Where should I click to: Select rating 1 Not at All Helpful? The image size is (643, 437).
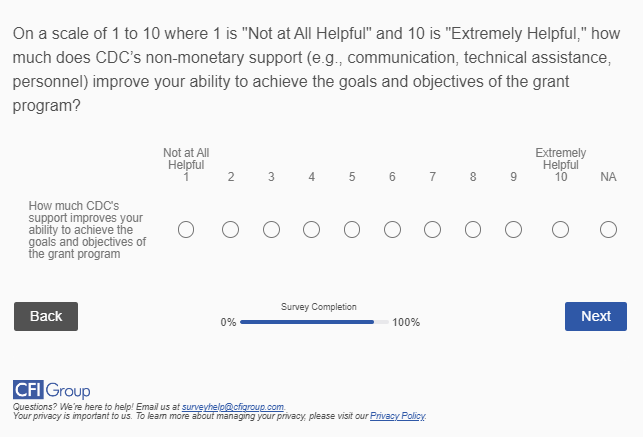[186, 230]
